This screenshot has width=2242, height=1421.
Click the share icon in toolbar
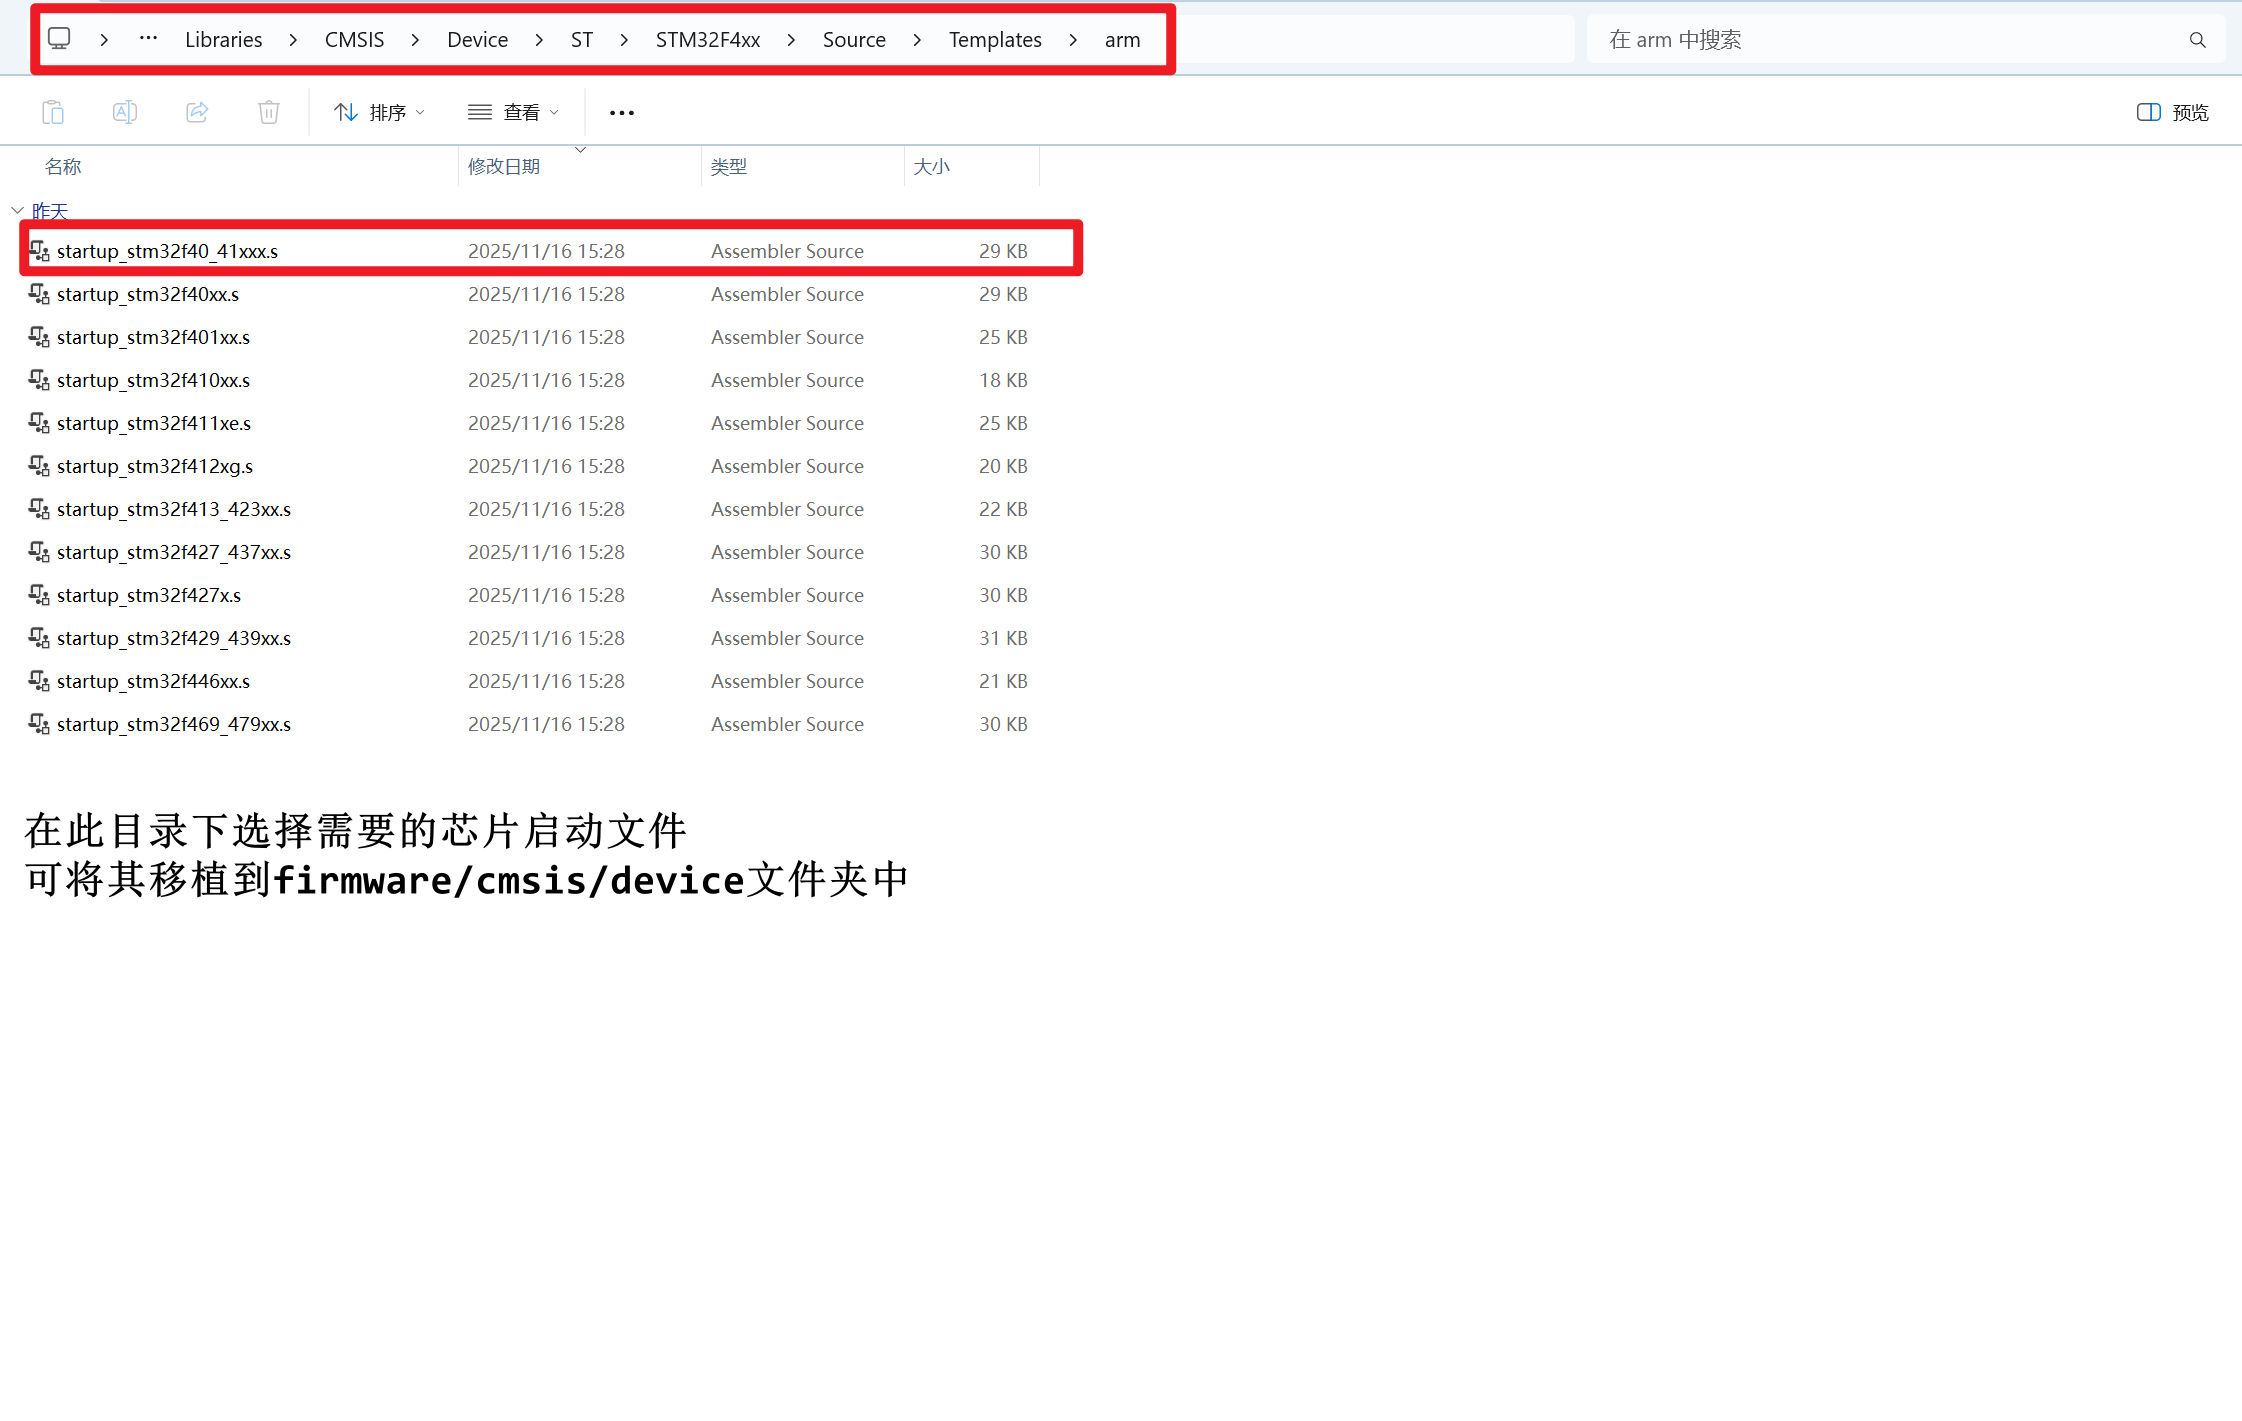[x=197, y=112]
